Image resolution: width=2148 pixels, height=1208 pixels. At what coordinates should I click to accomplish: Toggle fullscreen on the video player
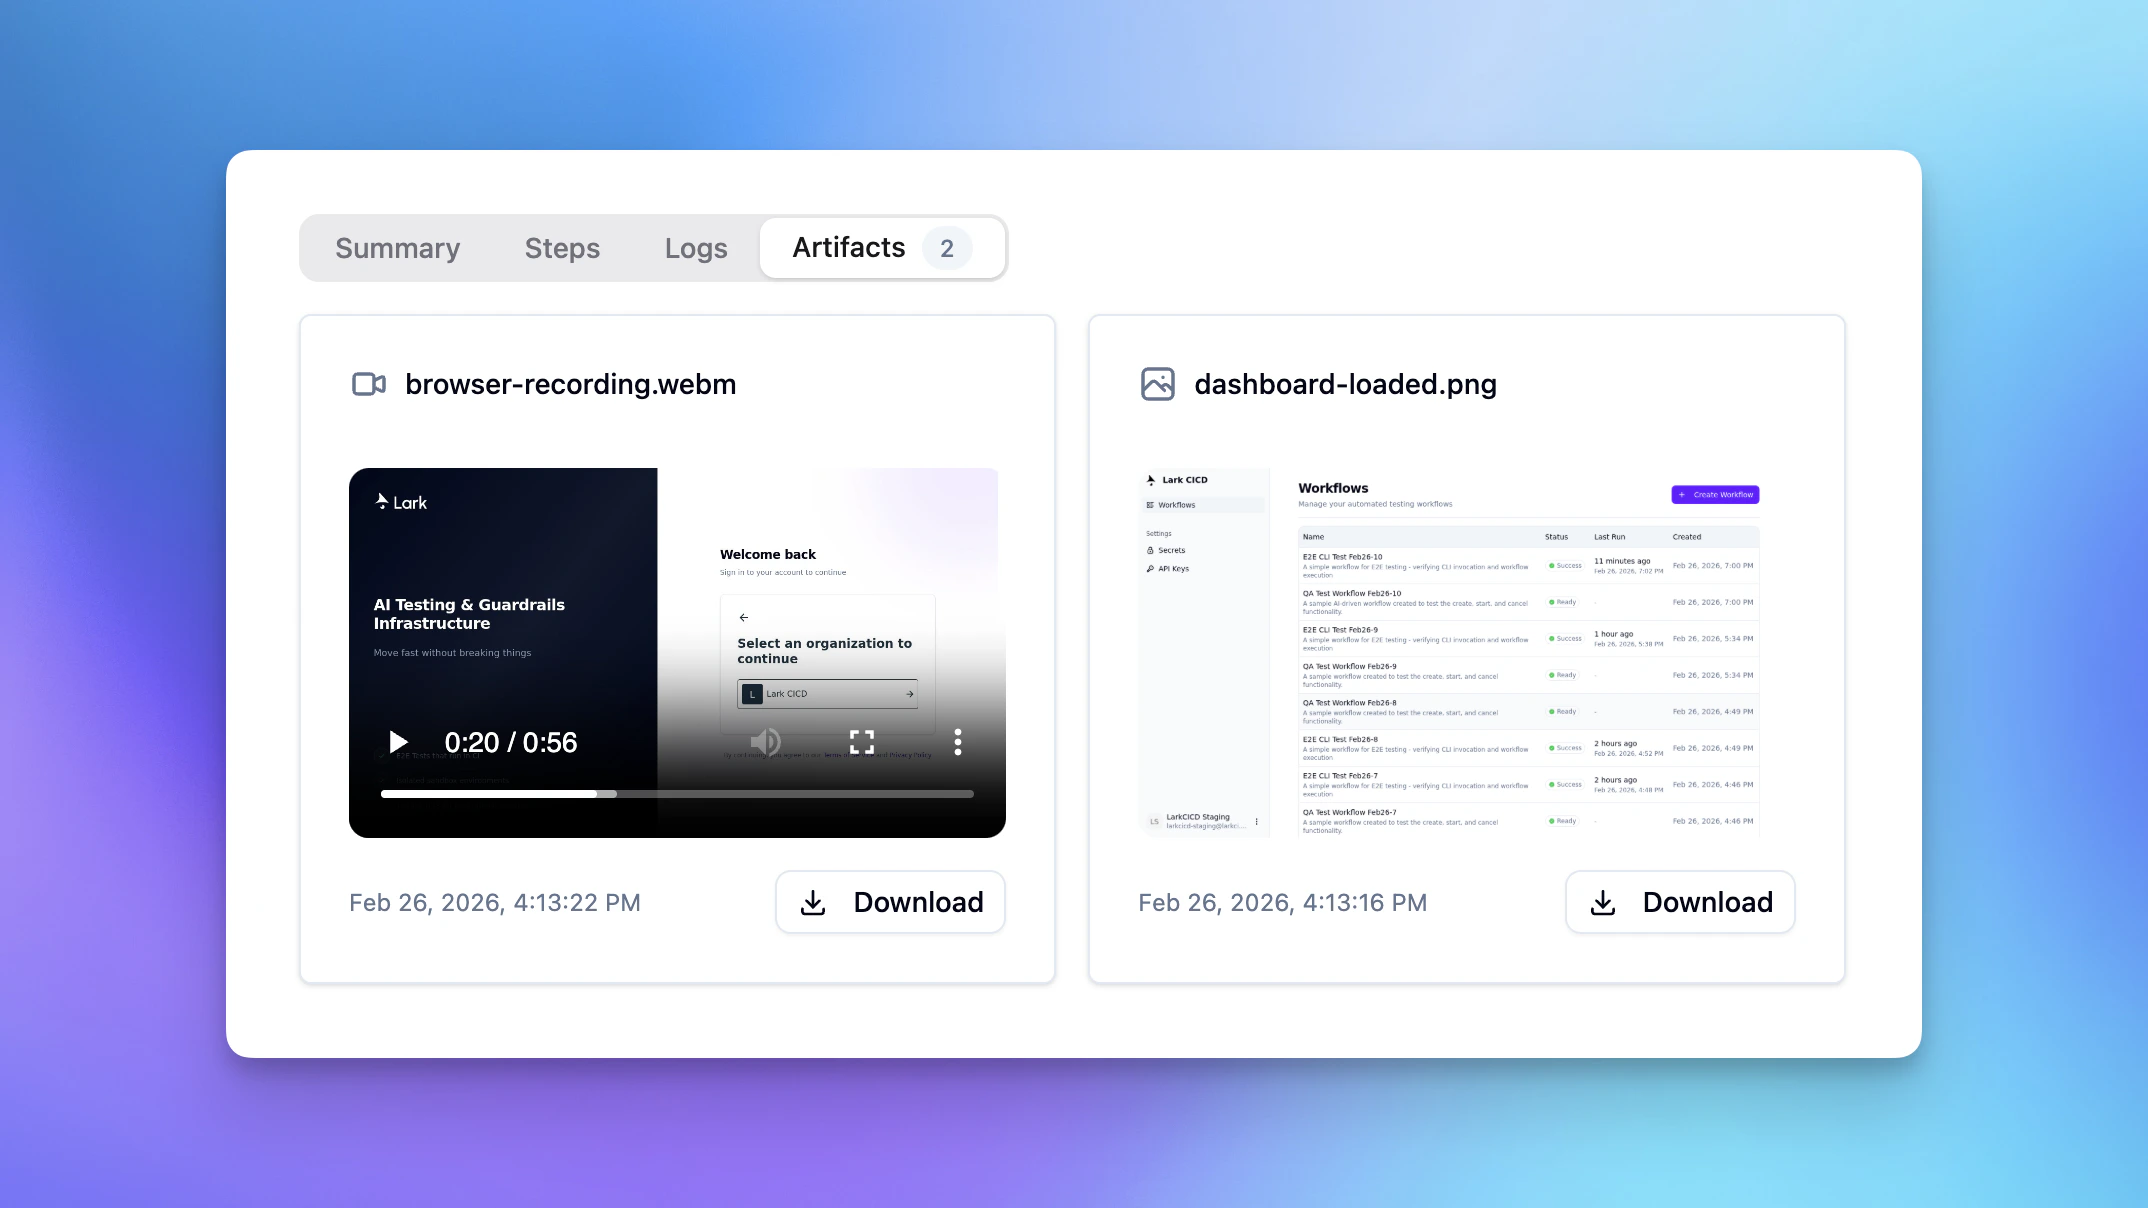pyautogui.click(x=861, y=742)
